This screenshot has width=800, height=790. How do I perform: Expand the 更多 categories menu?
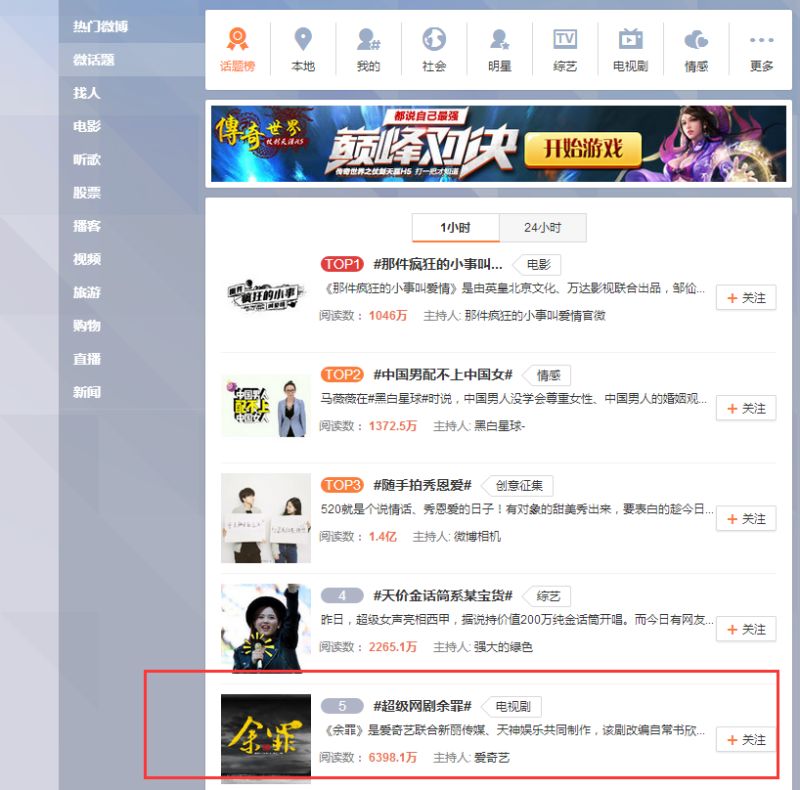[x=761, y=50]
